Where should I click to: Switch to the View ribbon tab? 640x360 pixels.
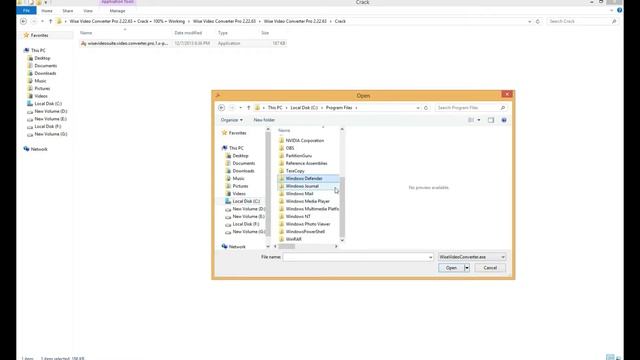[88, 11]
